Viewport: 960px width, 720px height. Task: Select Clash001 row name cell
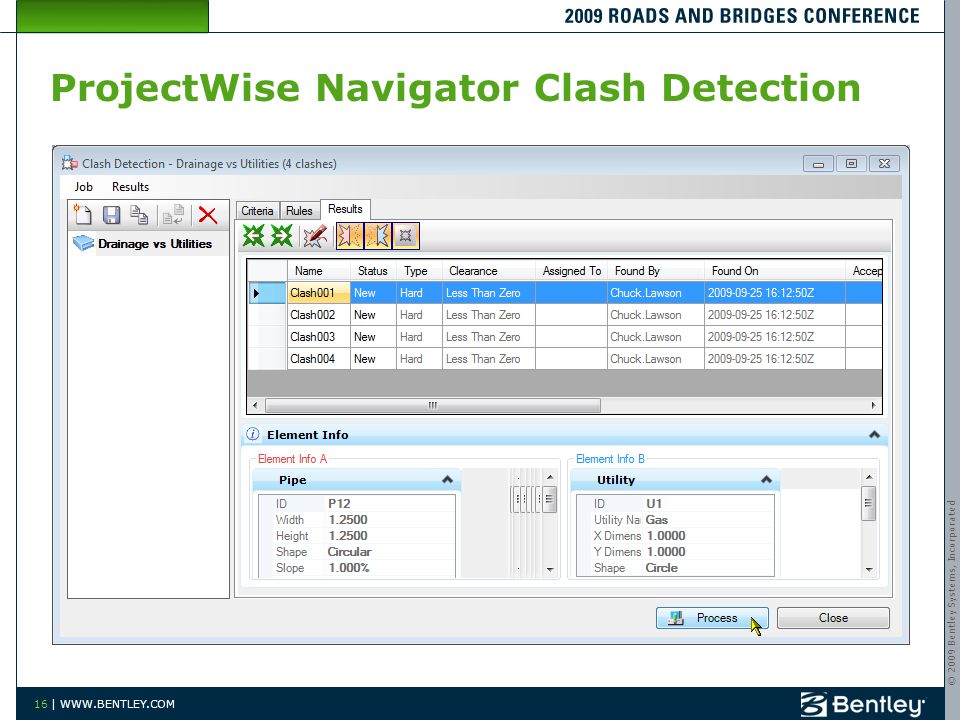click(x=318, y=293)
